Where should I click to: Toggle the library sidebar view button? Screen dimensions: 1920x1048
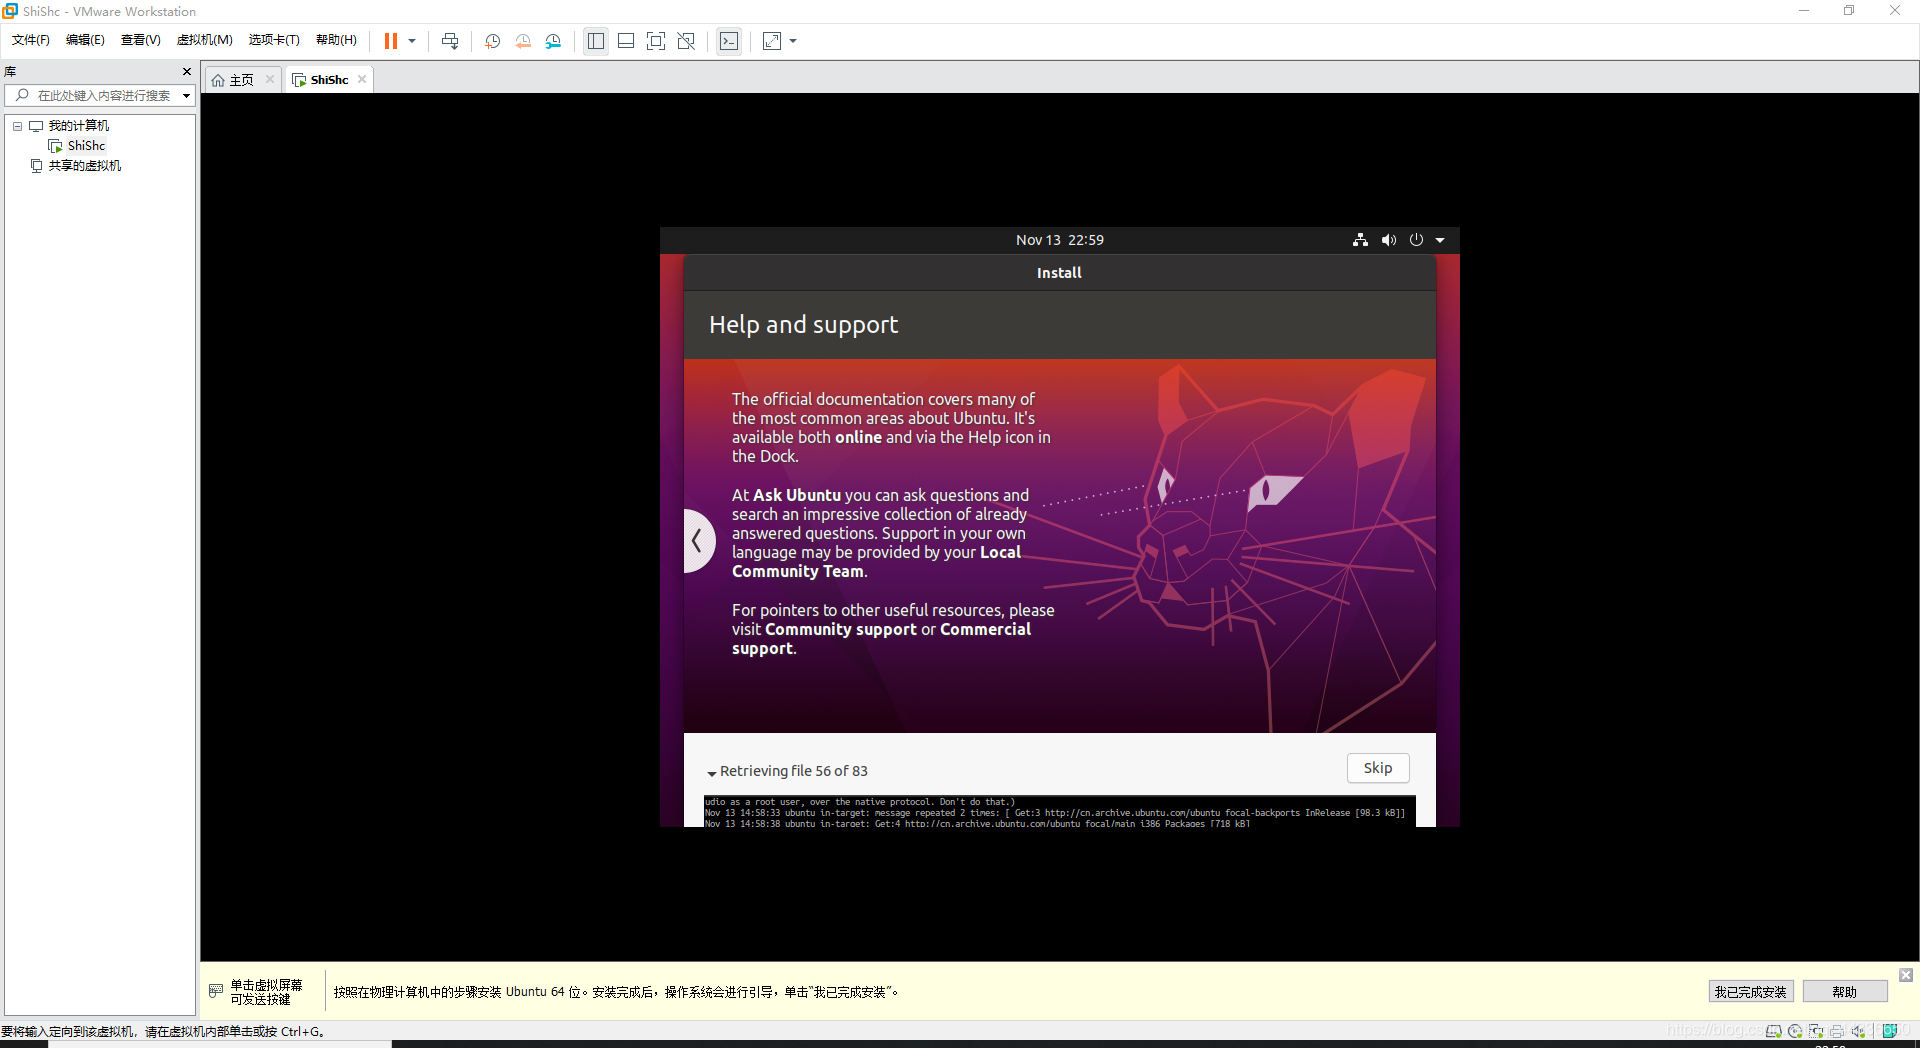(x=596, y=41)
